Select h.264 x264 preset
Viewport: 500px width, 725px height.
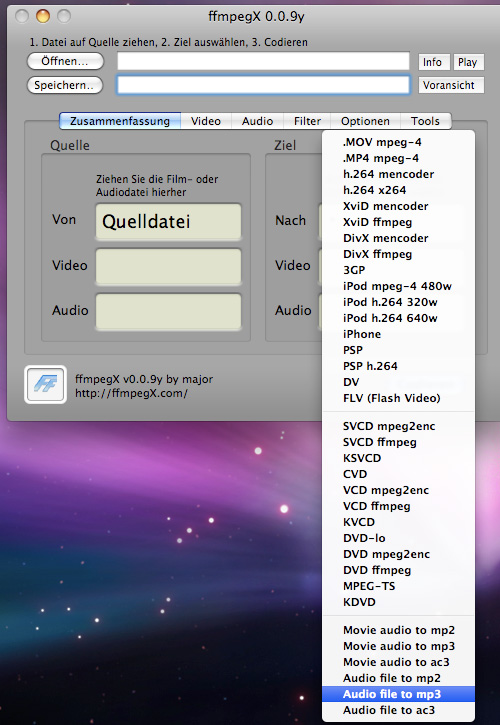click(x=398, y=190)
